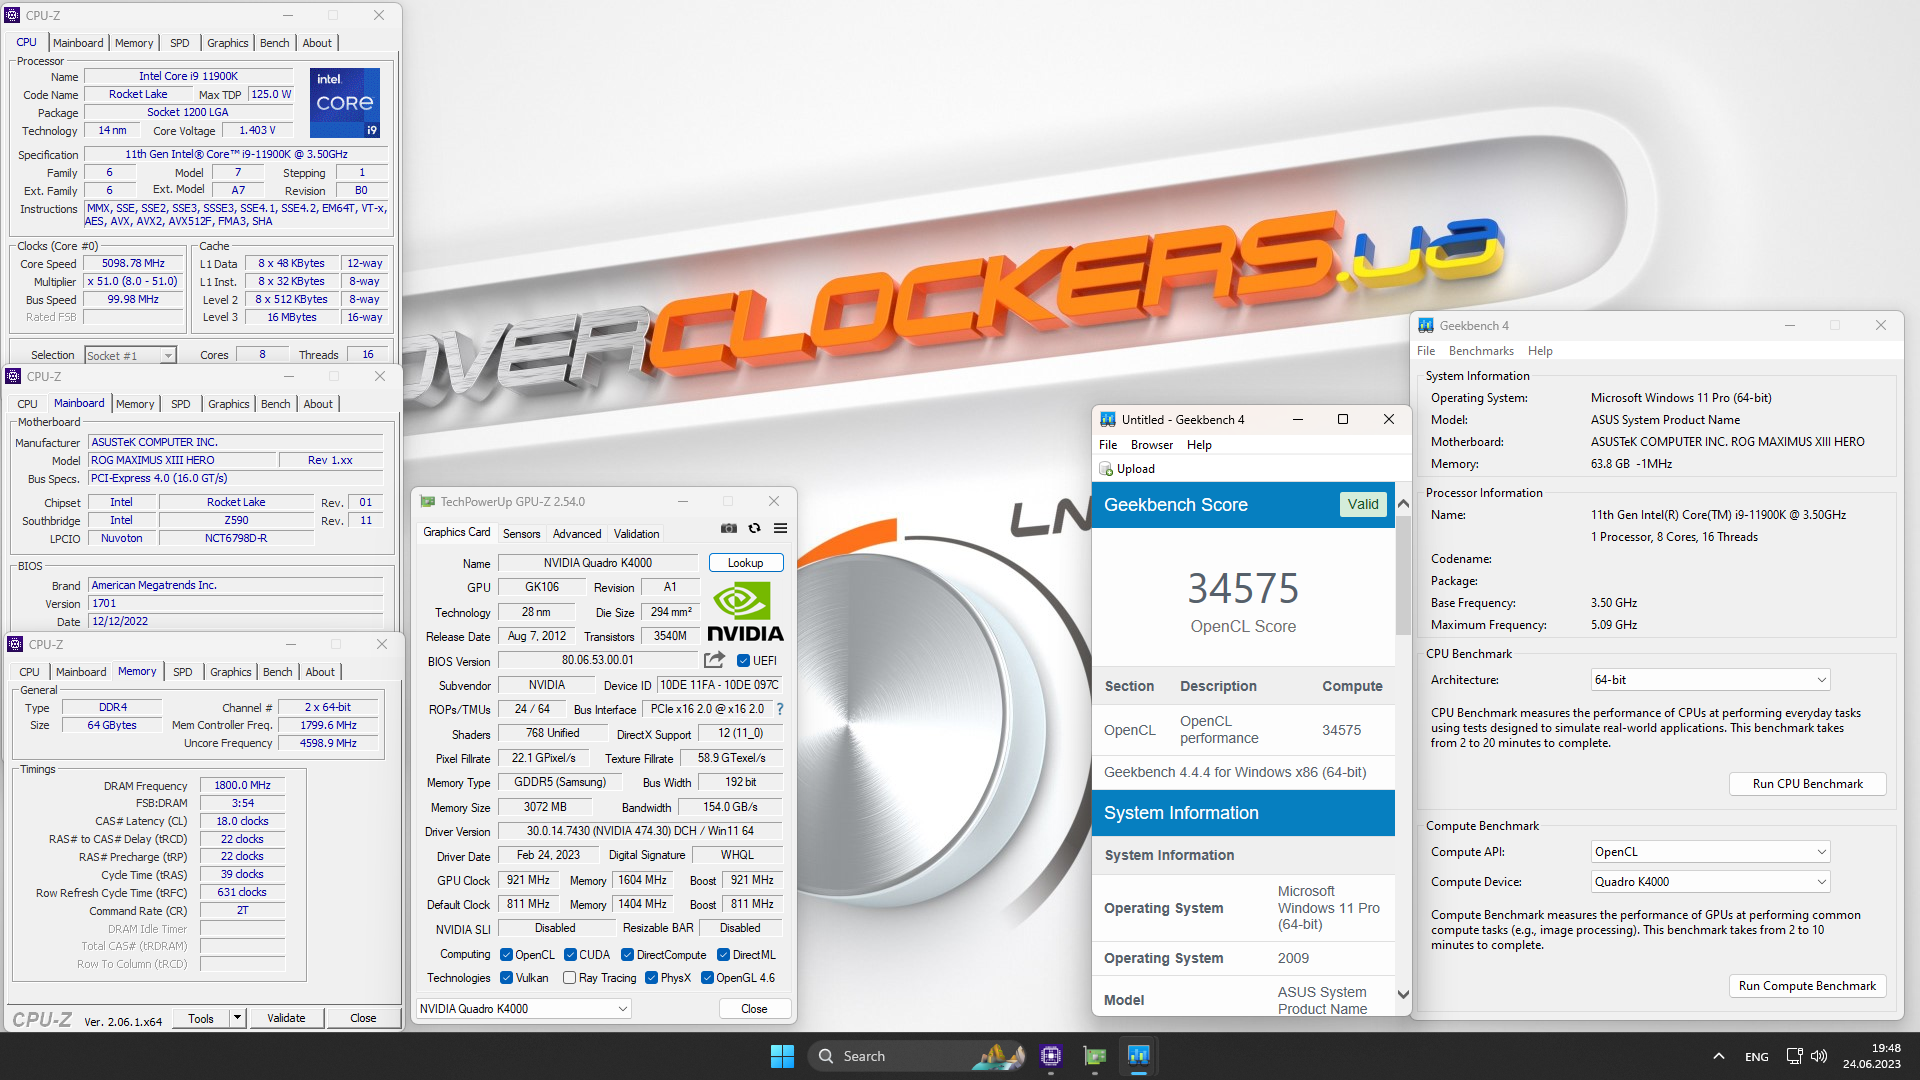Show hidden system tray icons
The image size is (1920, 1080).
(1718, 1056)
